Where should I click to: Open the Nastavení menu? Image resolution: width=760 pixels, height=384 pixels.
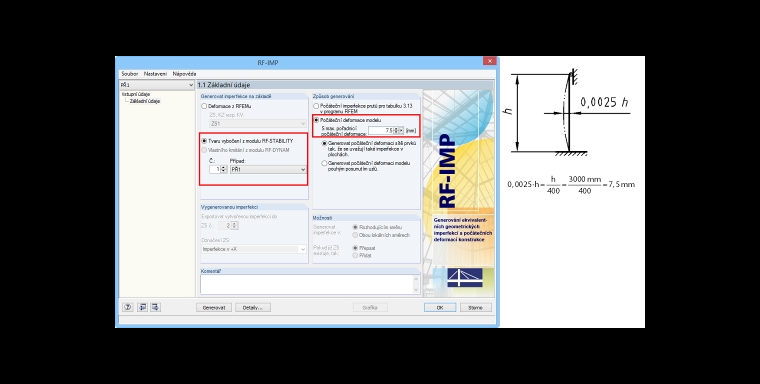pos(155,74)
